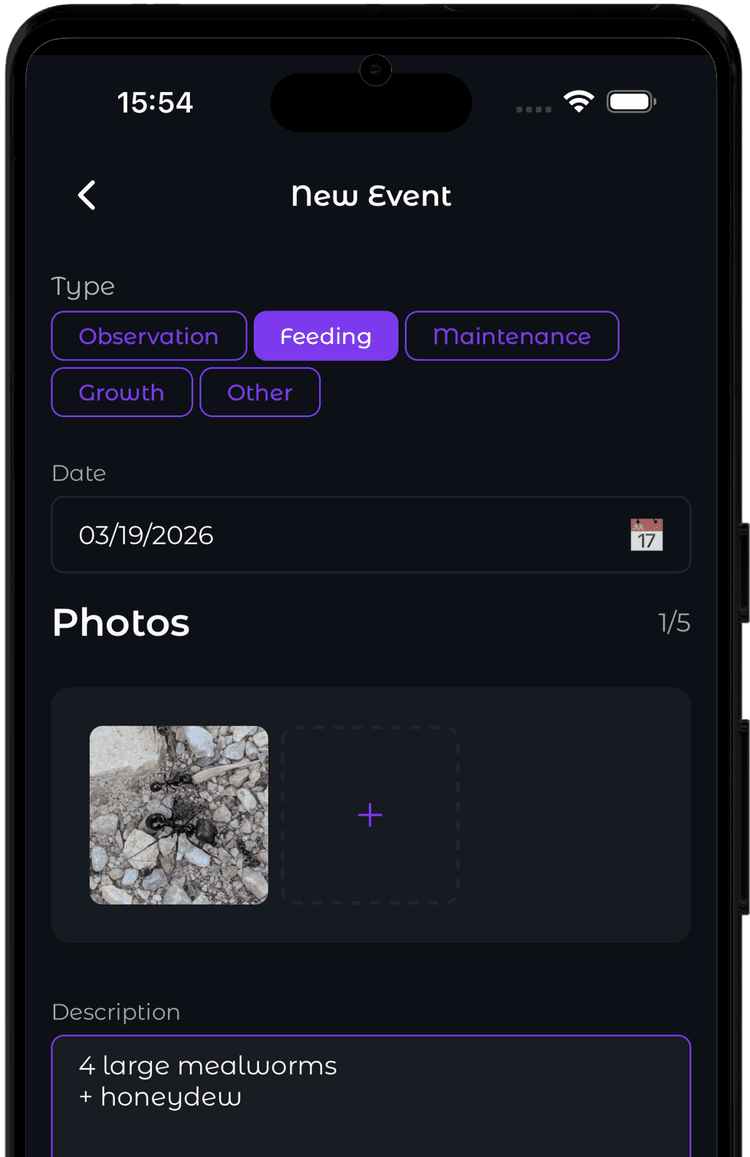Tap the 15:54 clock in status bar
750x1157 pixels.
[x=155, y=103]
